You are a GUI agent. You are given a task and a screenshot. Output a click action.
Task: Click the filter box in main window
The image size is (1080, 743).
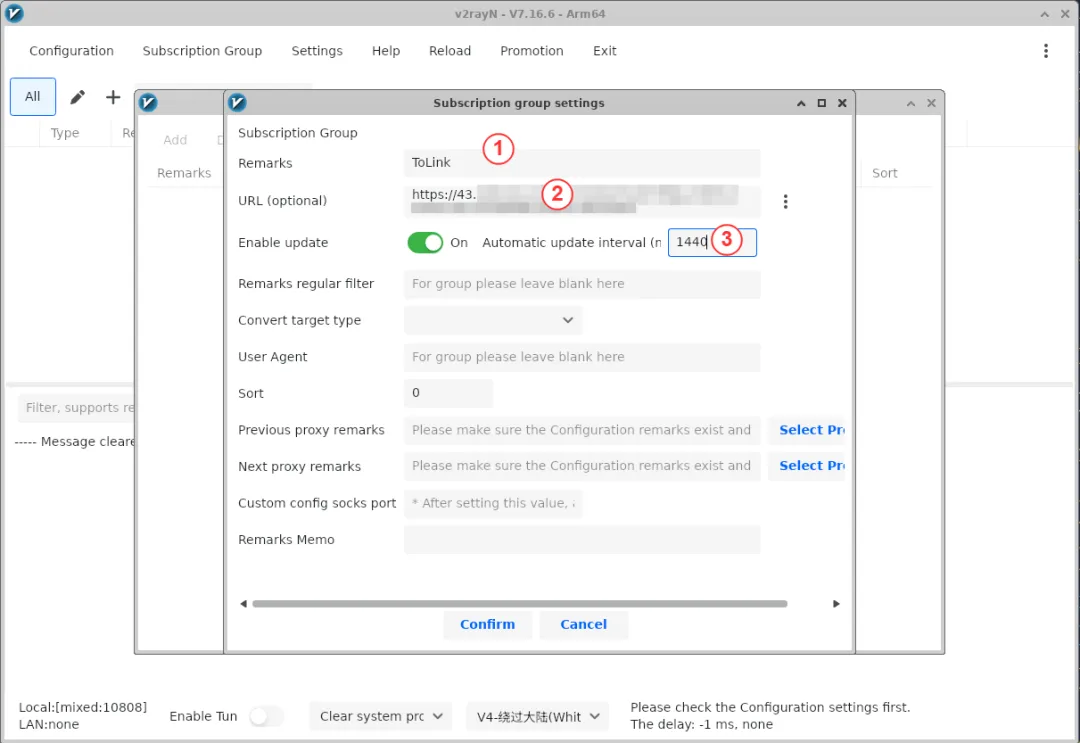(77, 408)
